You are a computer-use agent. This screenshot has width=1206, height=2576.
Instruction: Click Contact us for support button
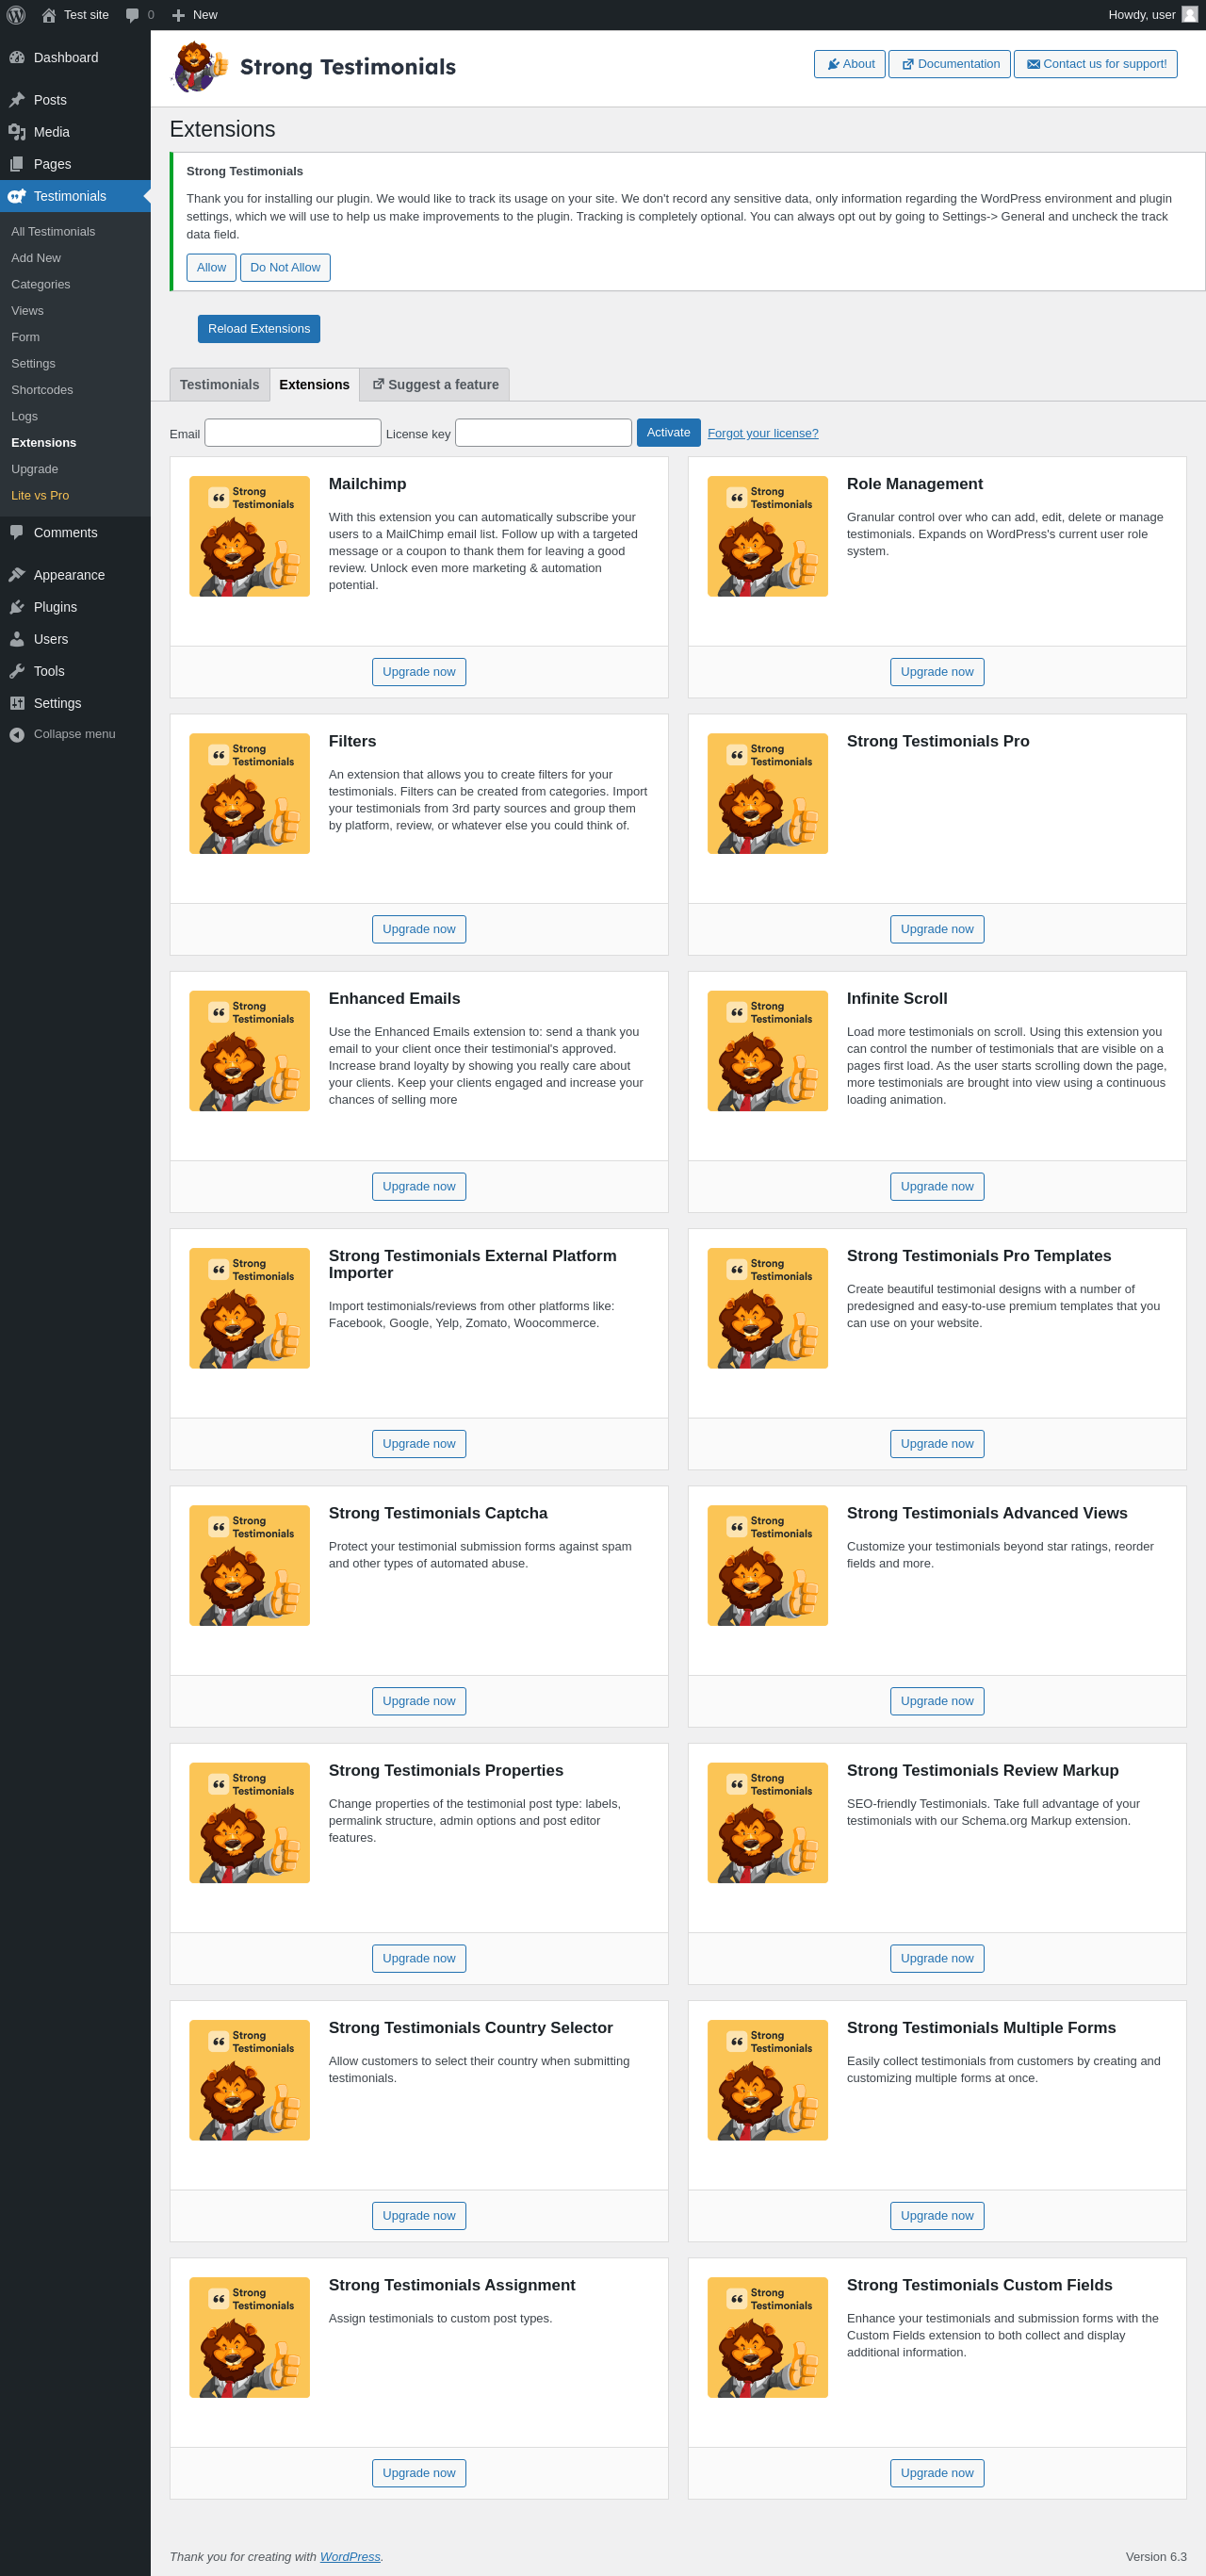[1096, 64]
